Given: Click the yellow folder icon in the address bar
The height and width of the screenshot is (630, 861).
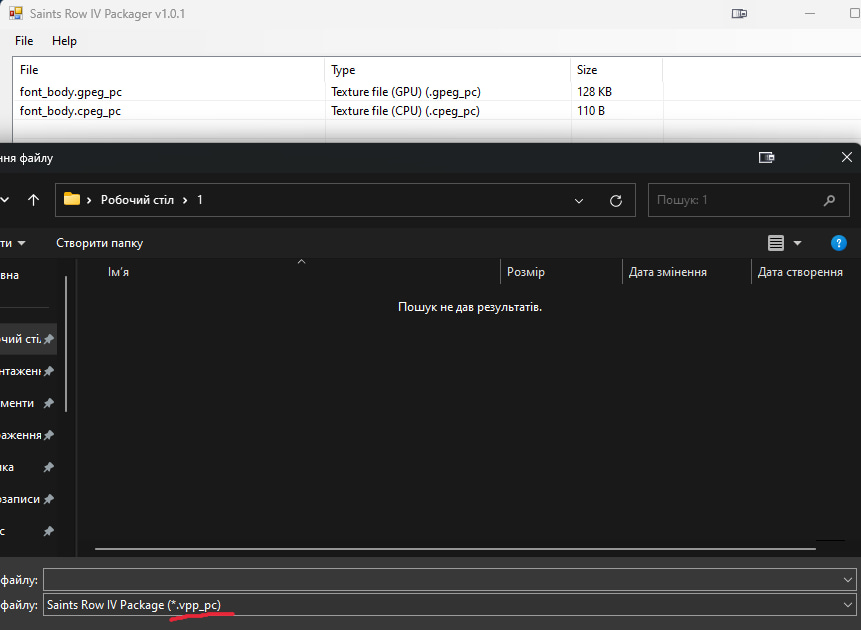Looking at the screenshot, I should click(x=72, y=199).
